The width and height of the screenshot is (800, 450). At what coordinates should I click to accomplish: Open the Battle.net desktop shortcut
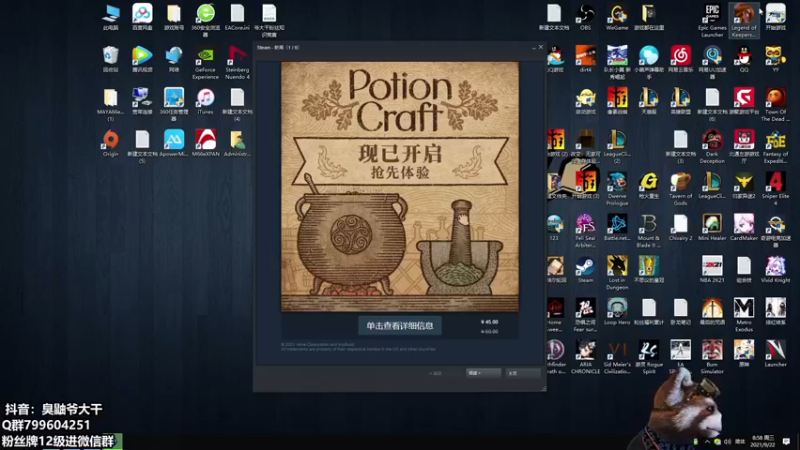pos(617,227)
